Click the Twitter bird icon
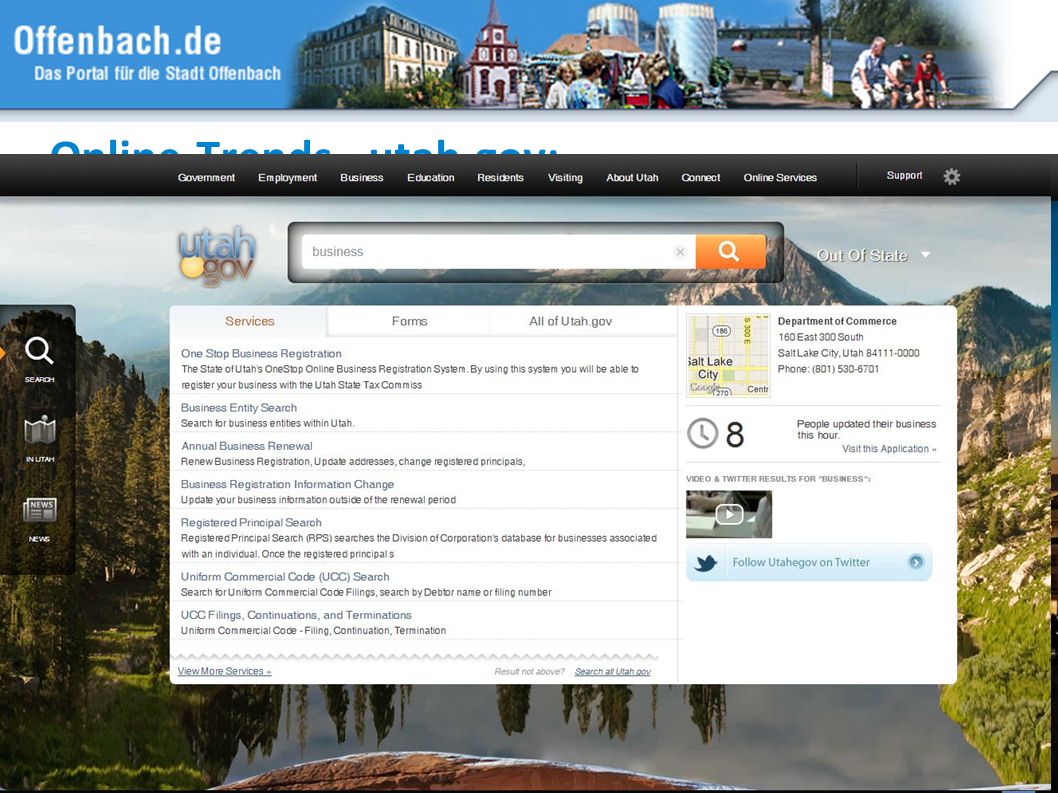The width and height of the screenshot is (1058, 793). pyautogui.click(x=705, y=562)
